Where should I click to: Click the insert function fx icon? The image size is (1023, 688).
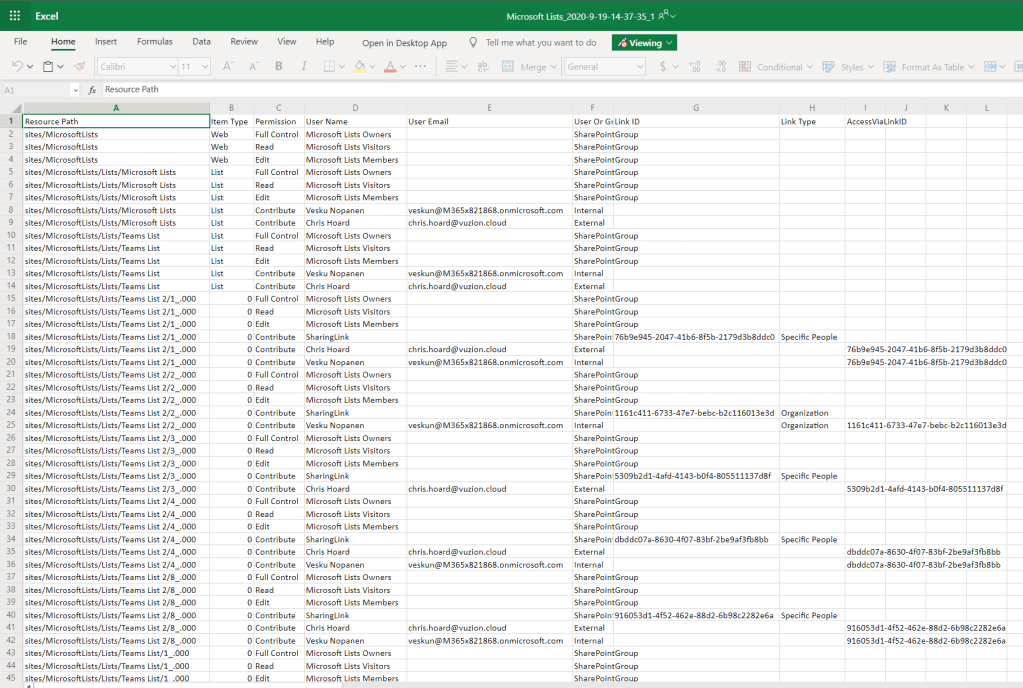pyautogui.click(x=92, y=90)
